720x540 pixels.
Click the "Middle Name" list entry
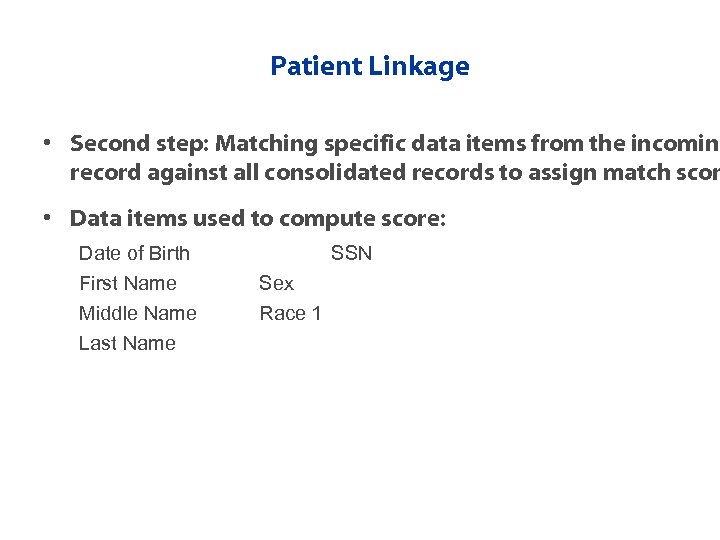click(138, 313)
